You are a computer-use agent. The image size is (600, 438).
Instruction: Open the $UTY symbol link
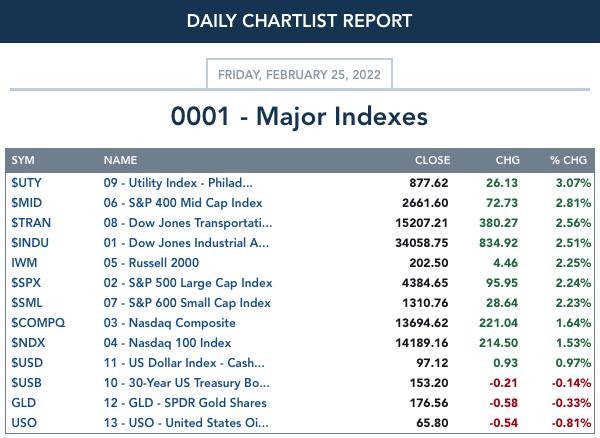[26, 183]
